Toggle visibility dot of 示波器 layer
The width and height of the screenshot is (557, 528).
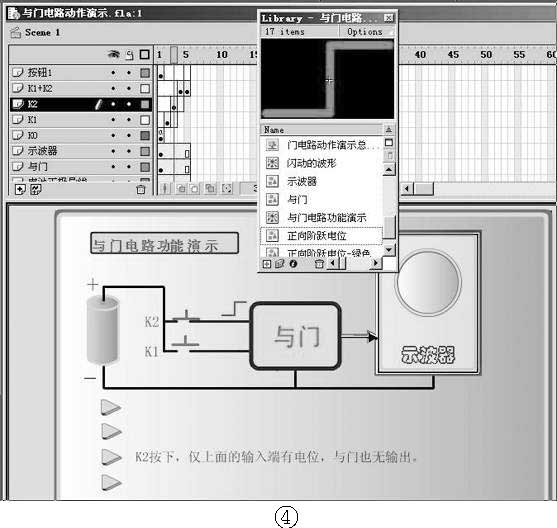(x=113, y=151)
